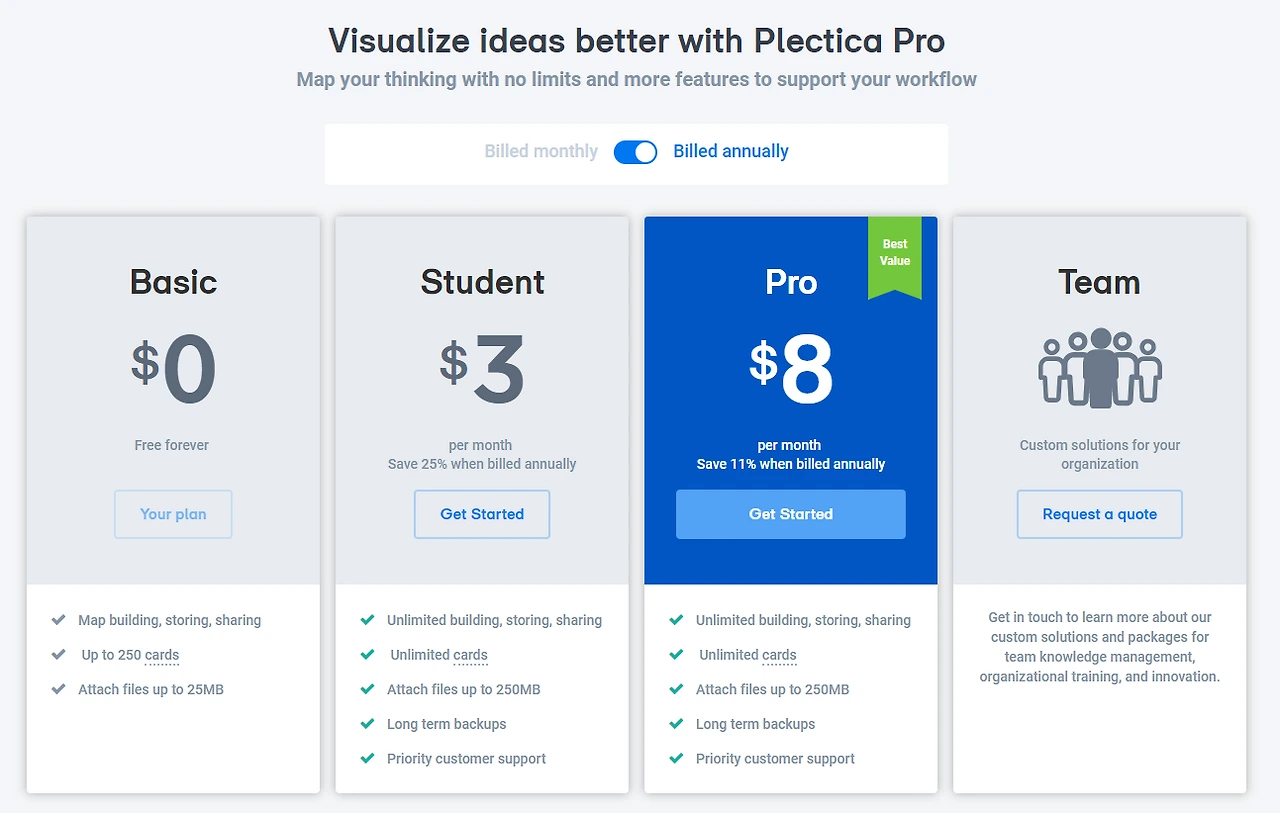Click checkmark beside Map building, storing, sharing
The image size is (1280, 813).
click(x=58, y=620)
